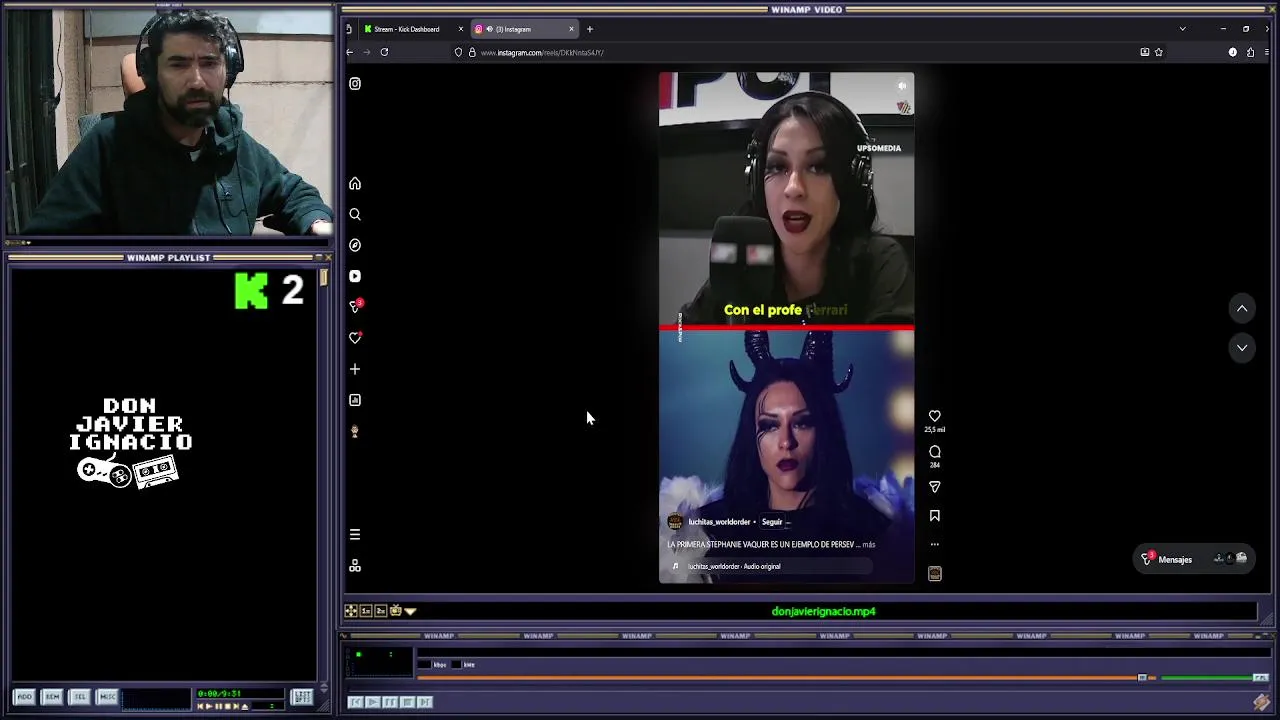
Task: Go to previous reel with up chevron
Action: pos(1242,309)
